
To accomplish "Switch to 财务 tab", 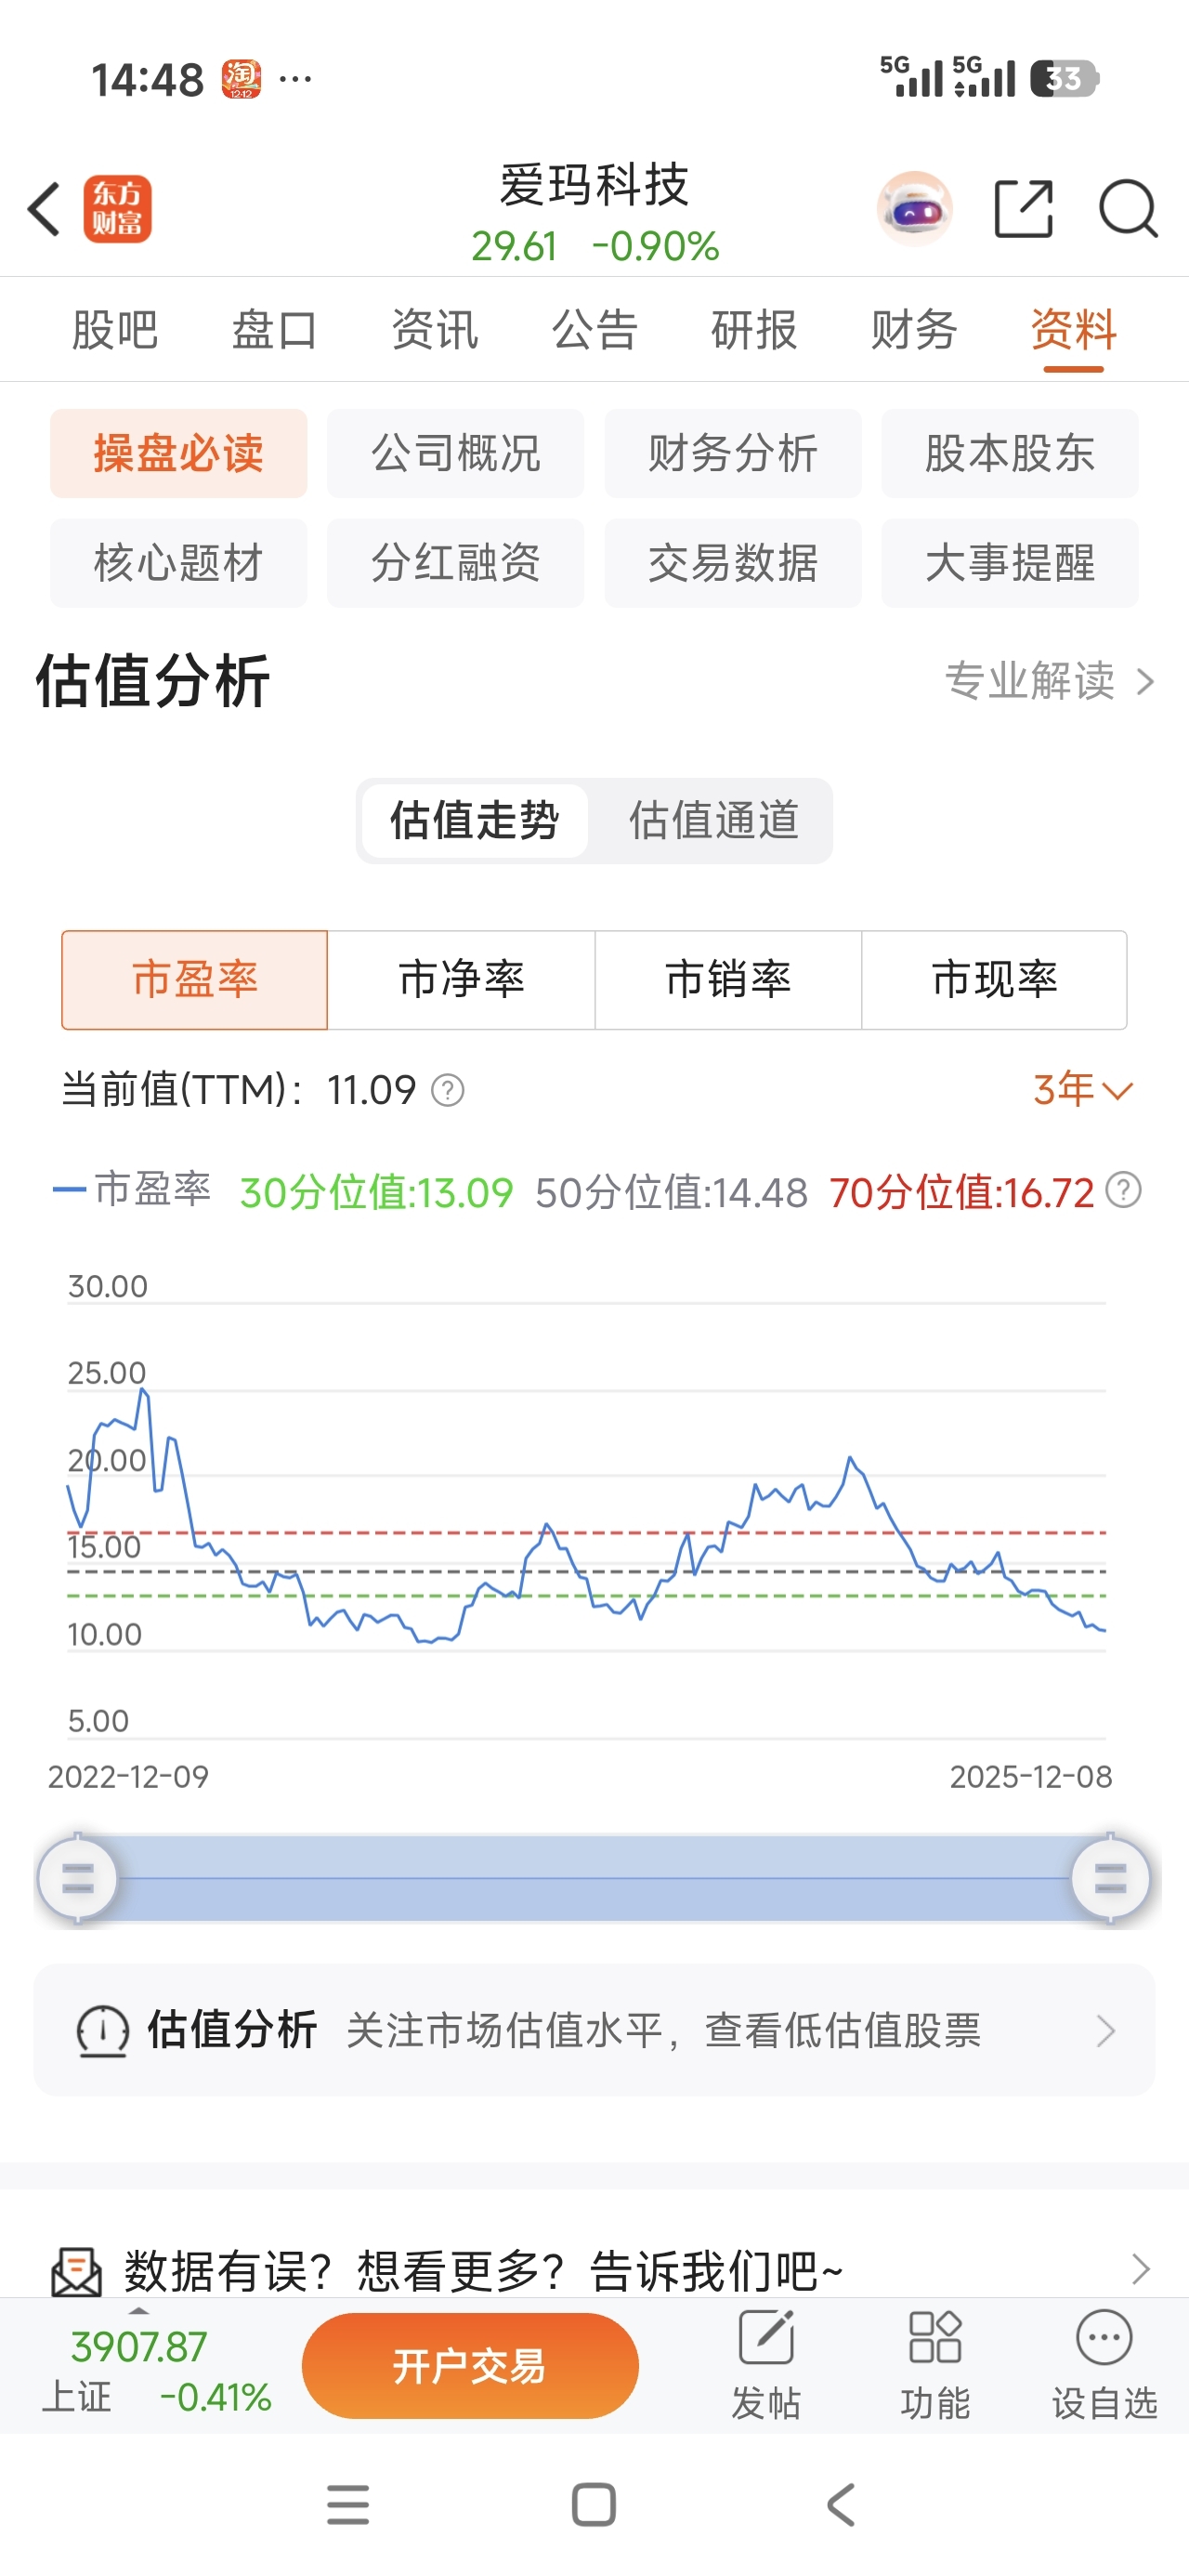I will (914, 330).
